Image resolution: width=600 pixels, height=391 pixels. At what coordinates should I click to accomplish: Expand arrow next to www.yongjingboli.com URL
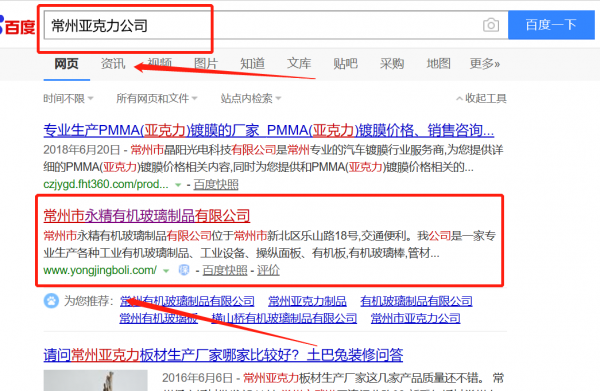[x=166, y=271]
